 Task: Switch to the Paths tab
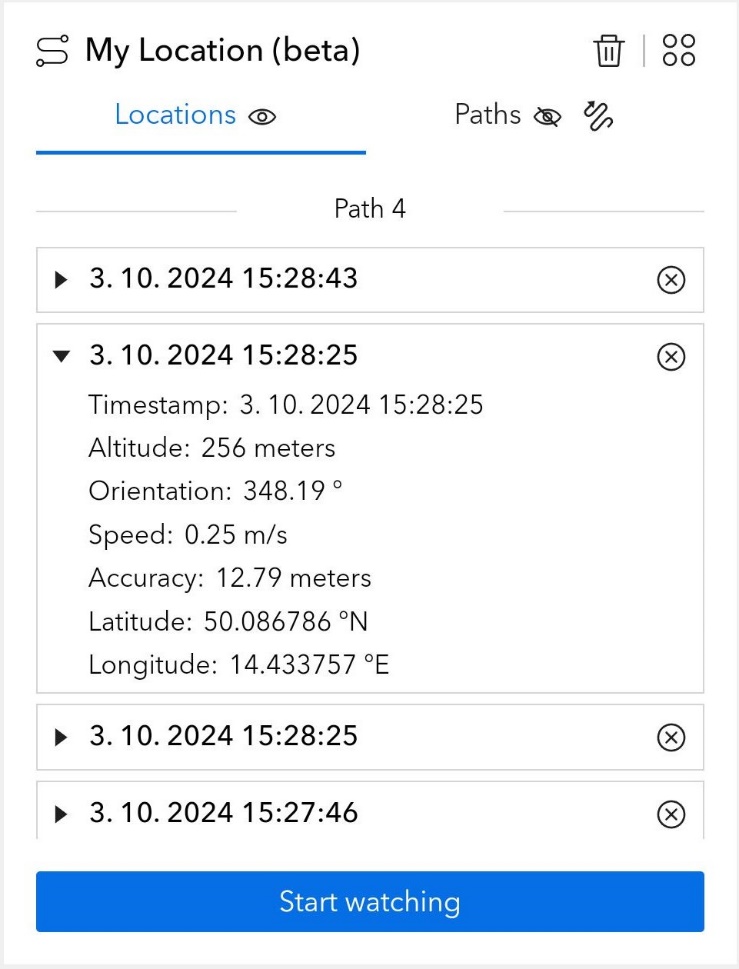click(x=488, y=115)
